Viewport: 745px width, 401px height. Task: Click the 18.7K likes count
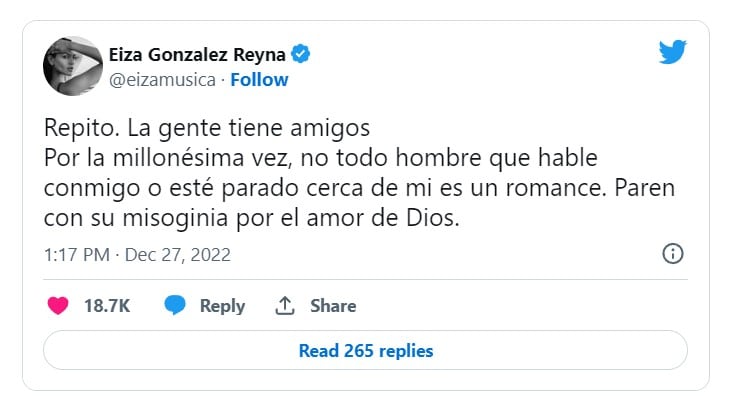(107, 306)
